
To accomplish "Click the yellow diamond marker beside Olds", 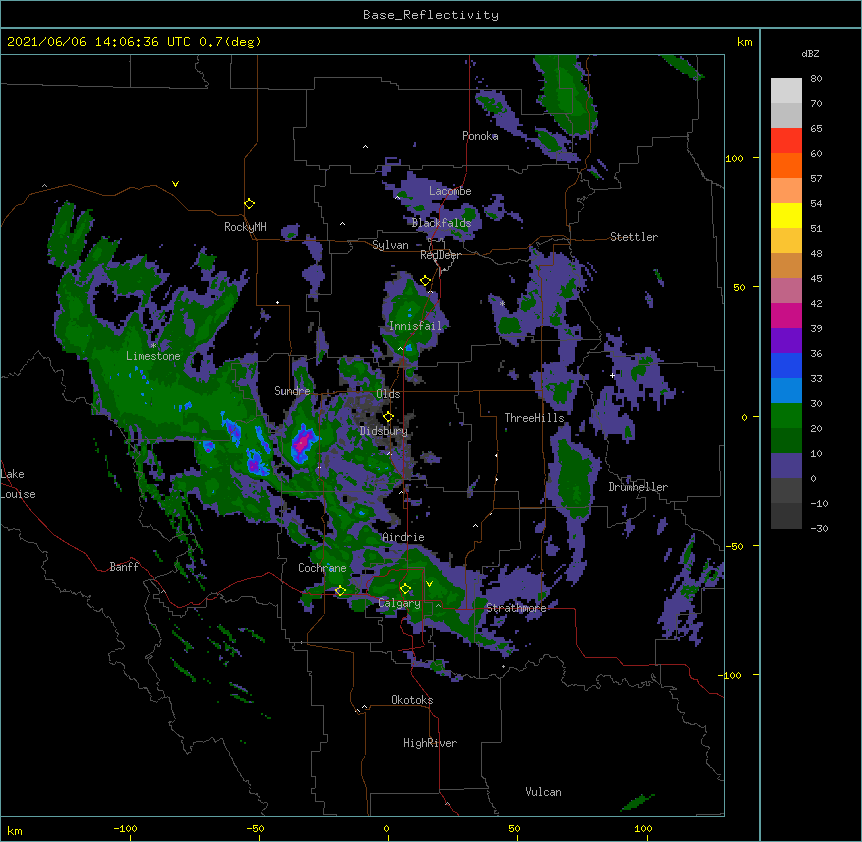I will [388, 417].
